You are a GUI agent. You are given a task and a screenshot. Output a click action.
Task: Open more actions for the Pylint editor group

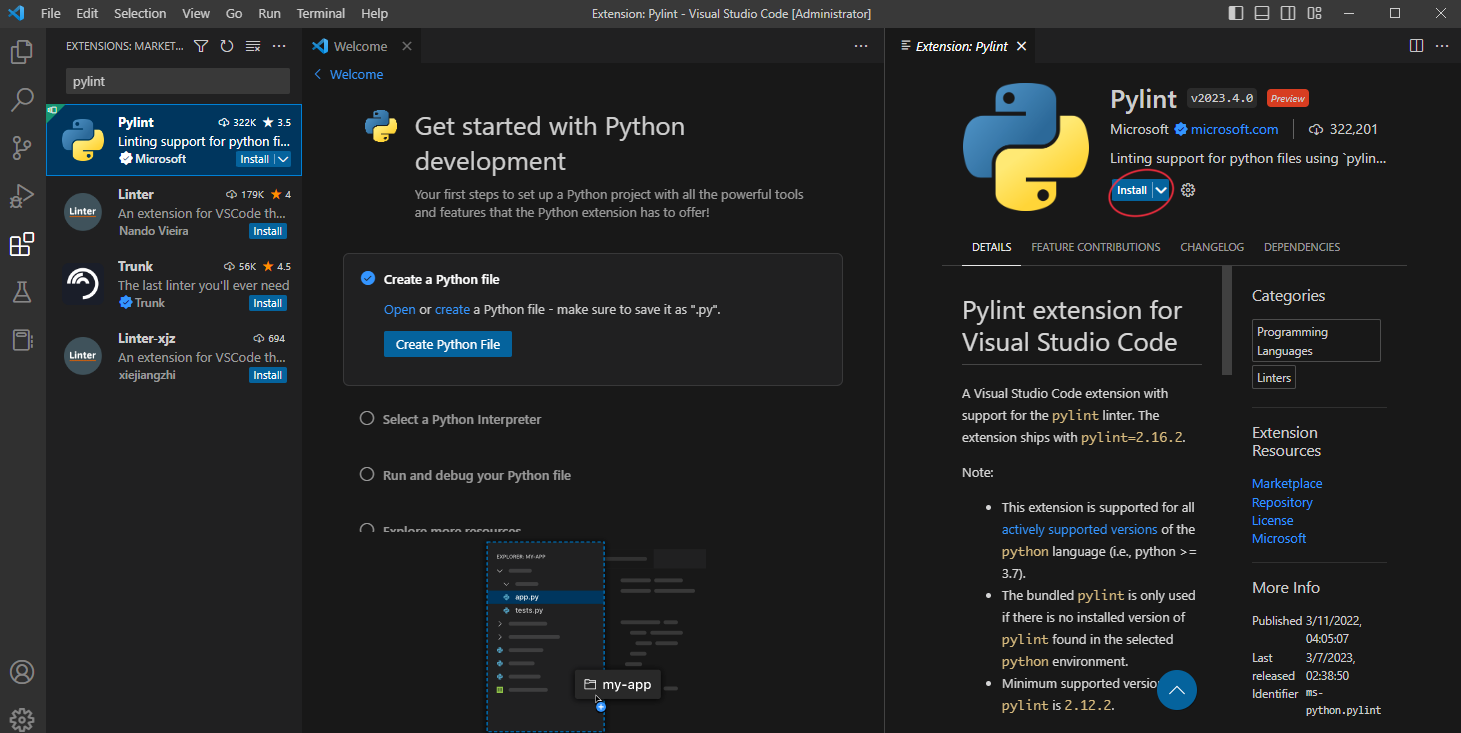pyautogui.click(x=1442, y=46)
